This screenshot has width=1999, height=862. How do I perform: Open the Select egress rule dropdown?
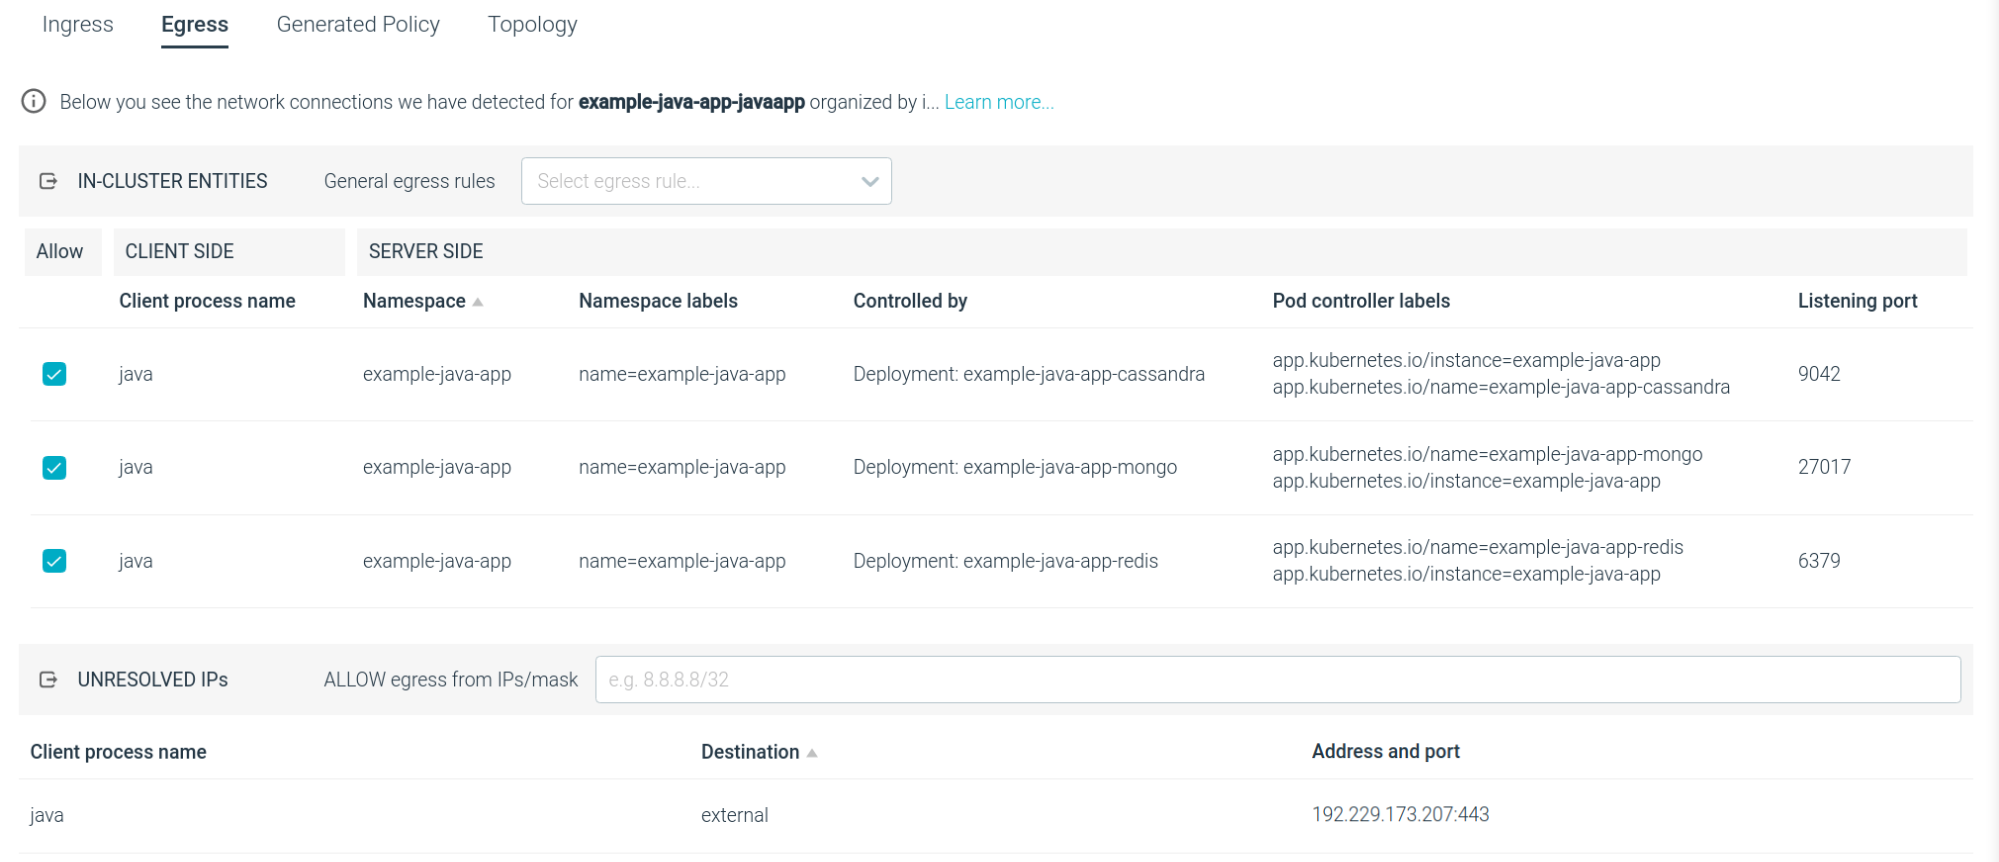pos(706,181)
